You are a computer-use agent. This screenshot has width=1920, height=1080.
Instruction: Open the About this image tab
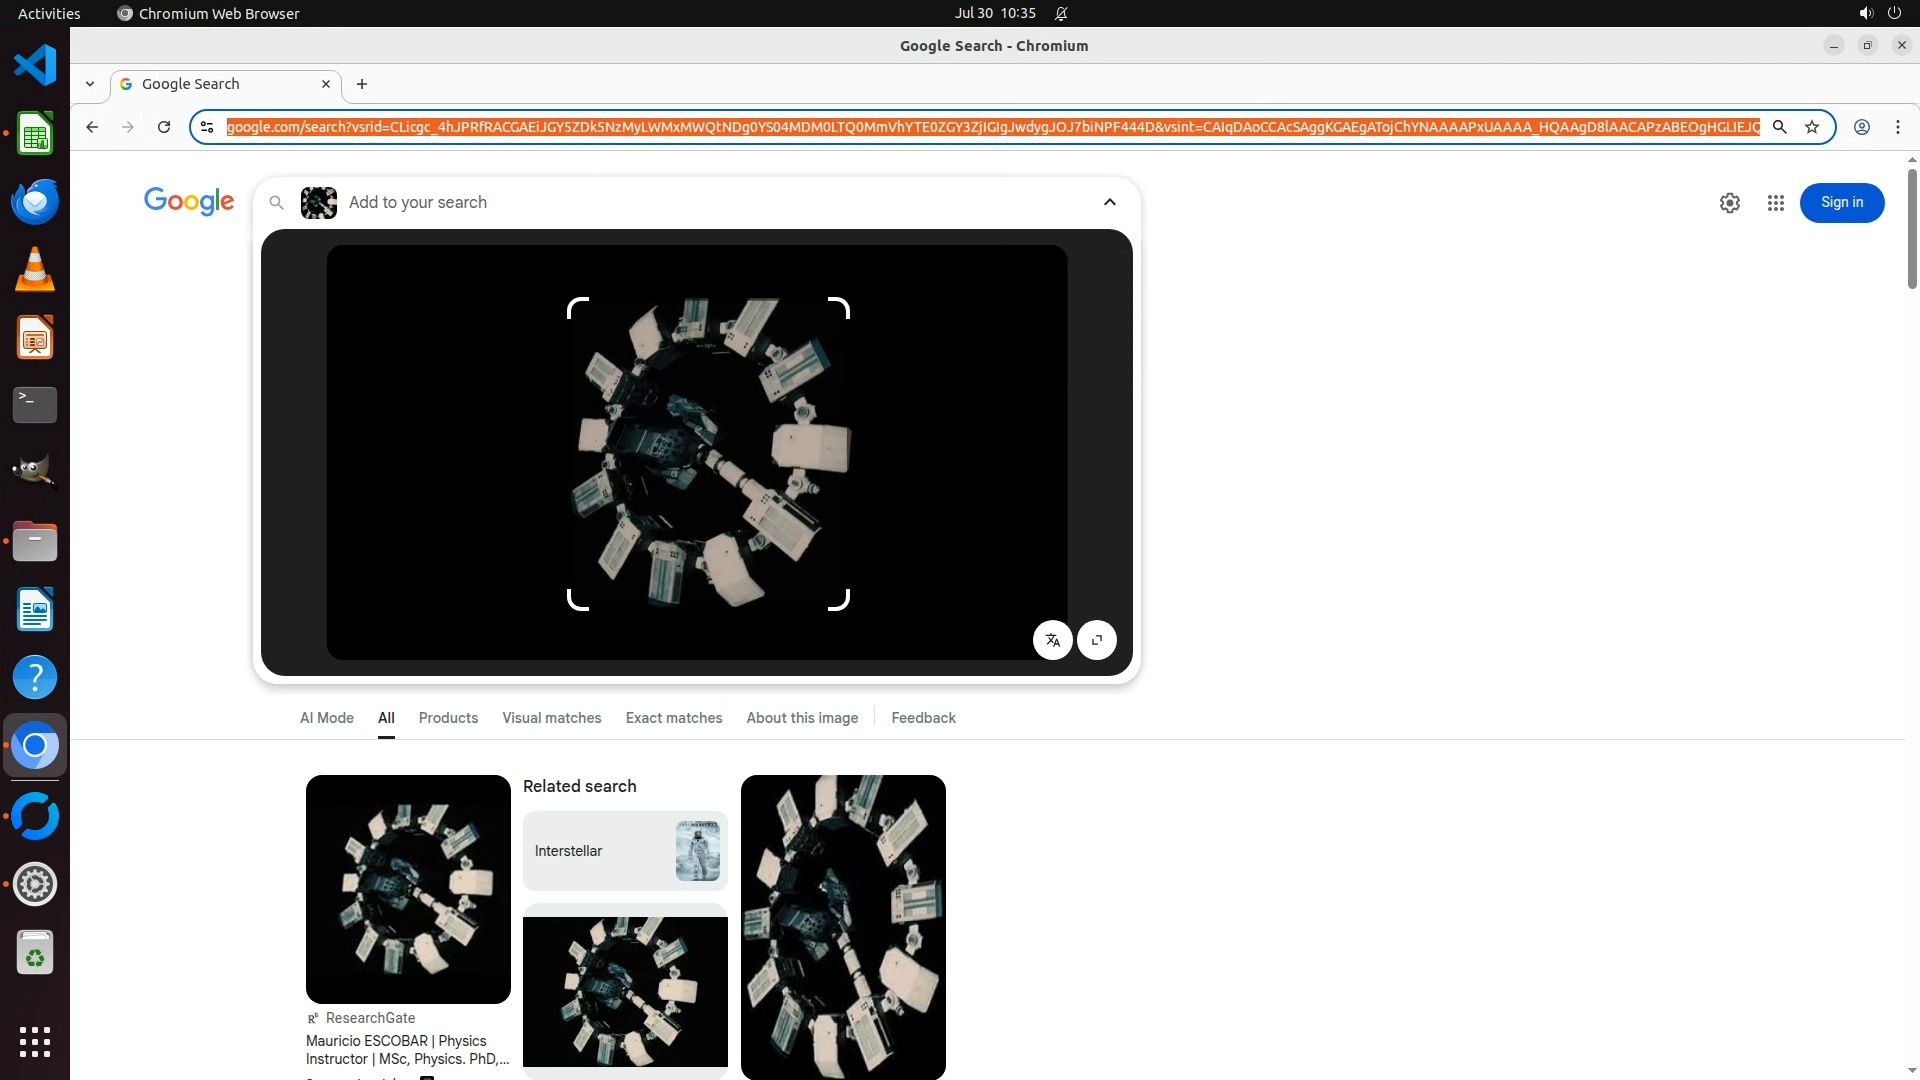click(801, 718)
